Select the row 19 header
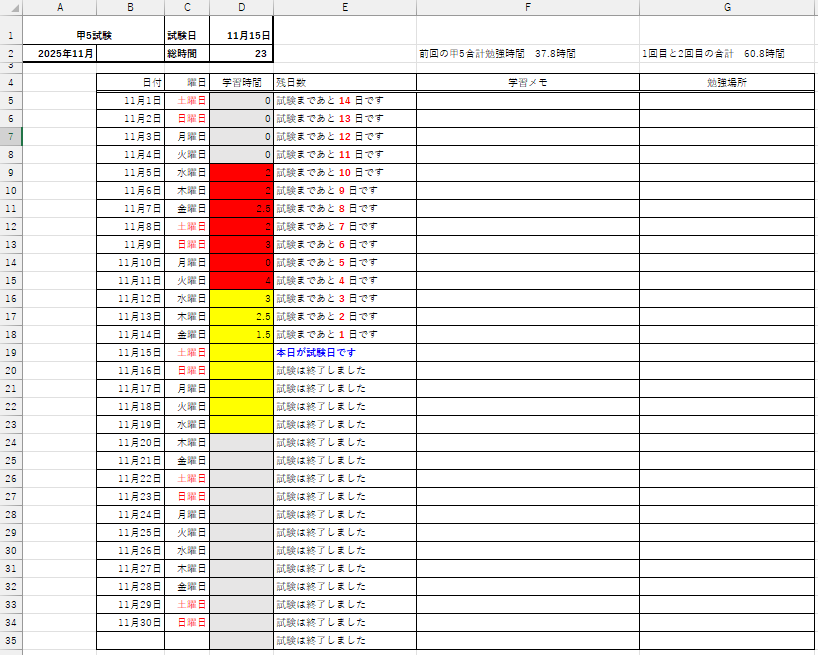The image size is (818, 655). point(10,352)
